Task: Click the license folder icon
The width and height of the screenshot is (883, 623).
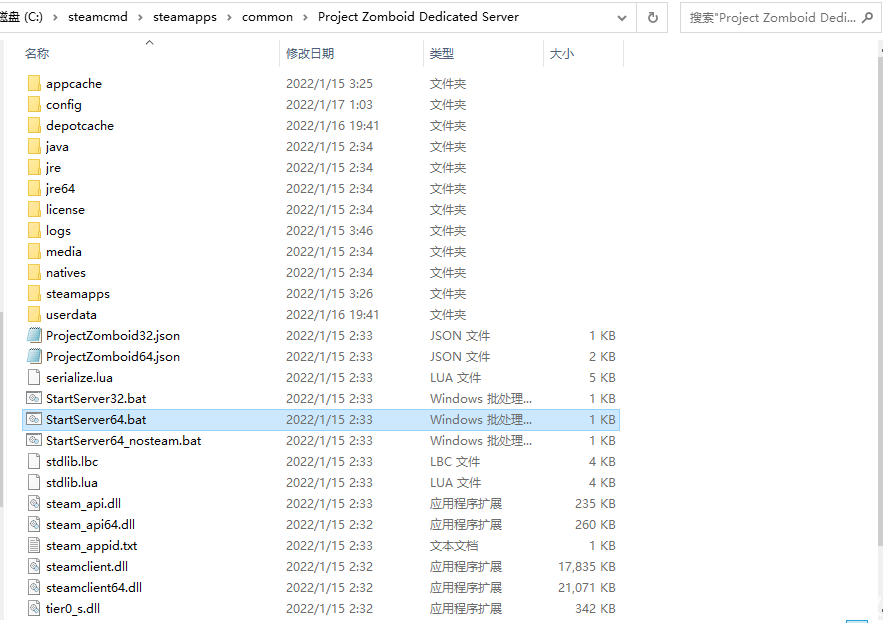Action: (34, 210)
